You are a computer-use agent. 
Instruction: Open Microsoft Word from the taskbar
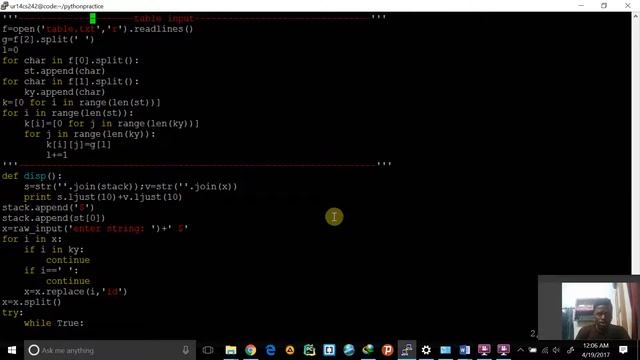coord(465,350)
